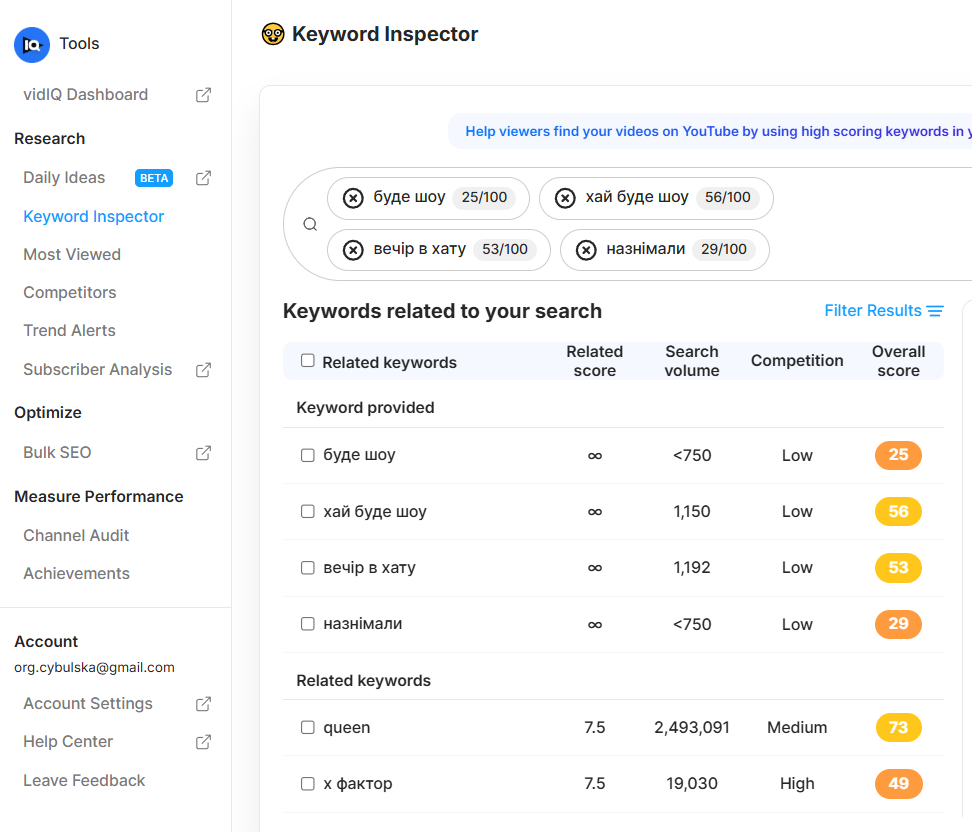Open external link icon beside vidIQ Dashboard
The width and height of the screenshot is (972, 832).
[203, 95]
